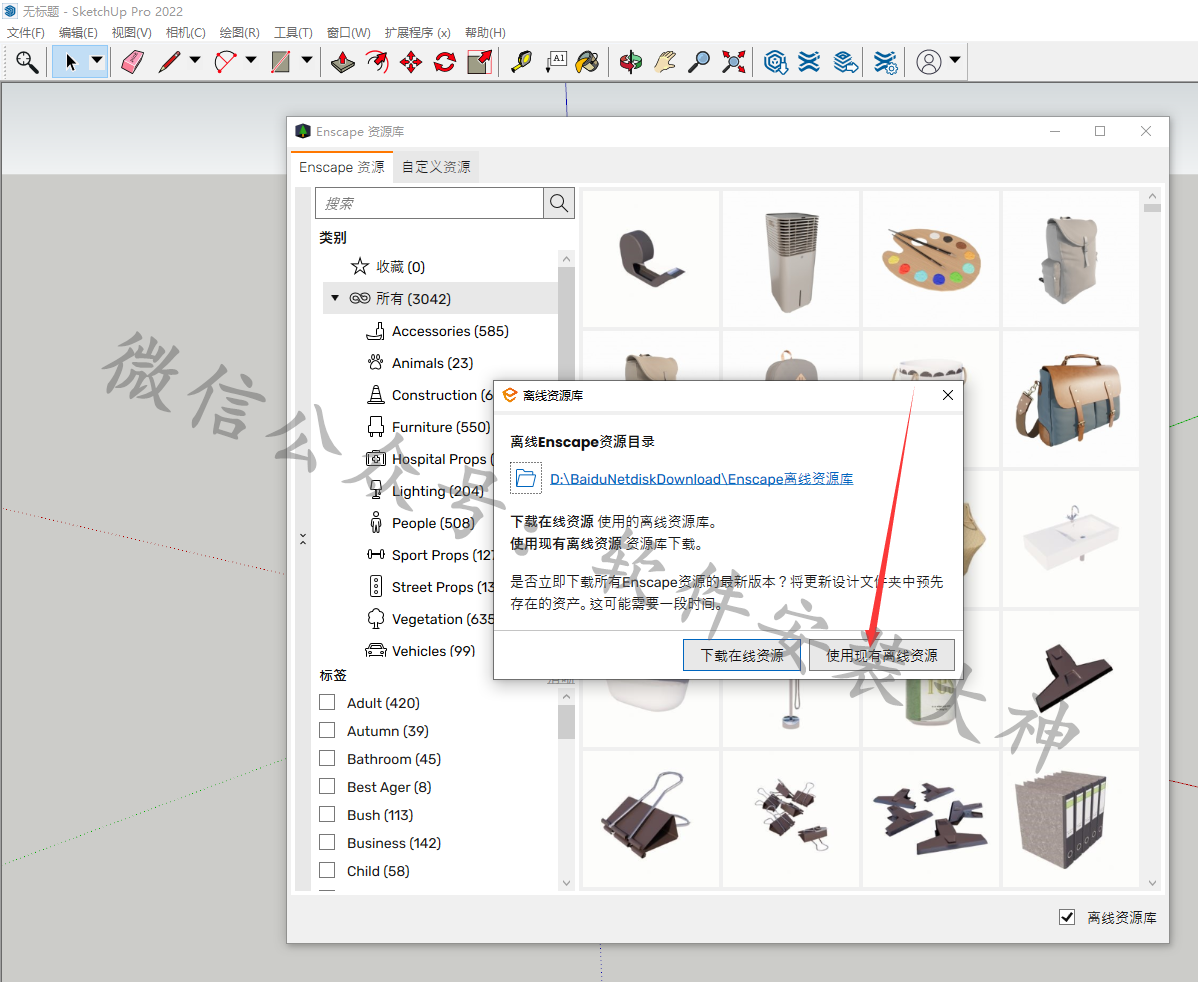
Task: Pick the Eraser tool
Action: click(133, 62)
